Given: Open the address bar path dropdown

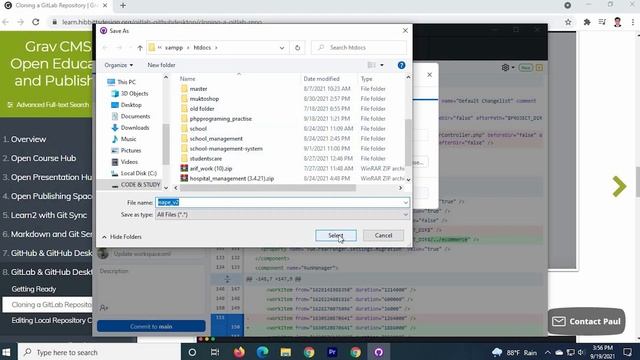Looking at the screenshot, I should tap(282, 48).
